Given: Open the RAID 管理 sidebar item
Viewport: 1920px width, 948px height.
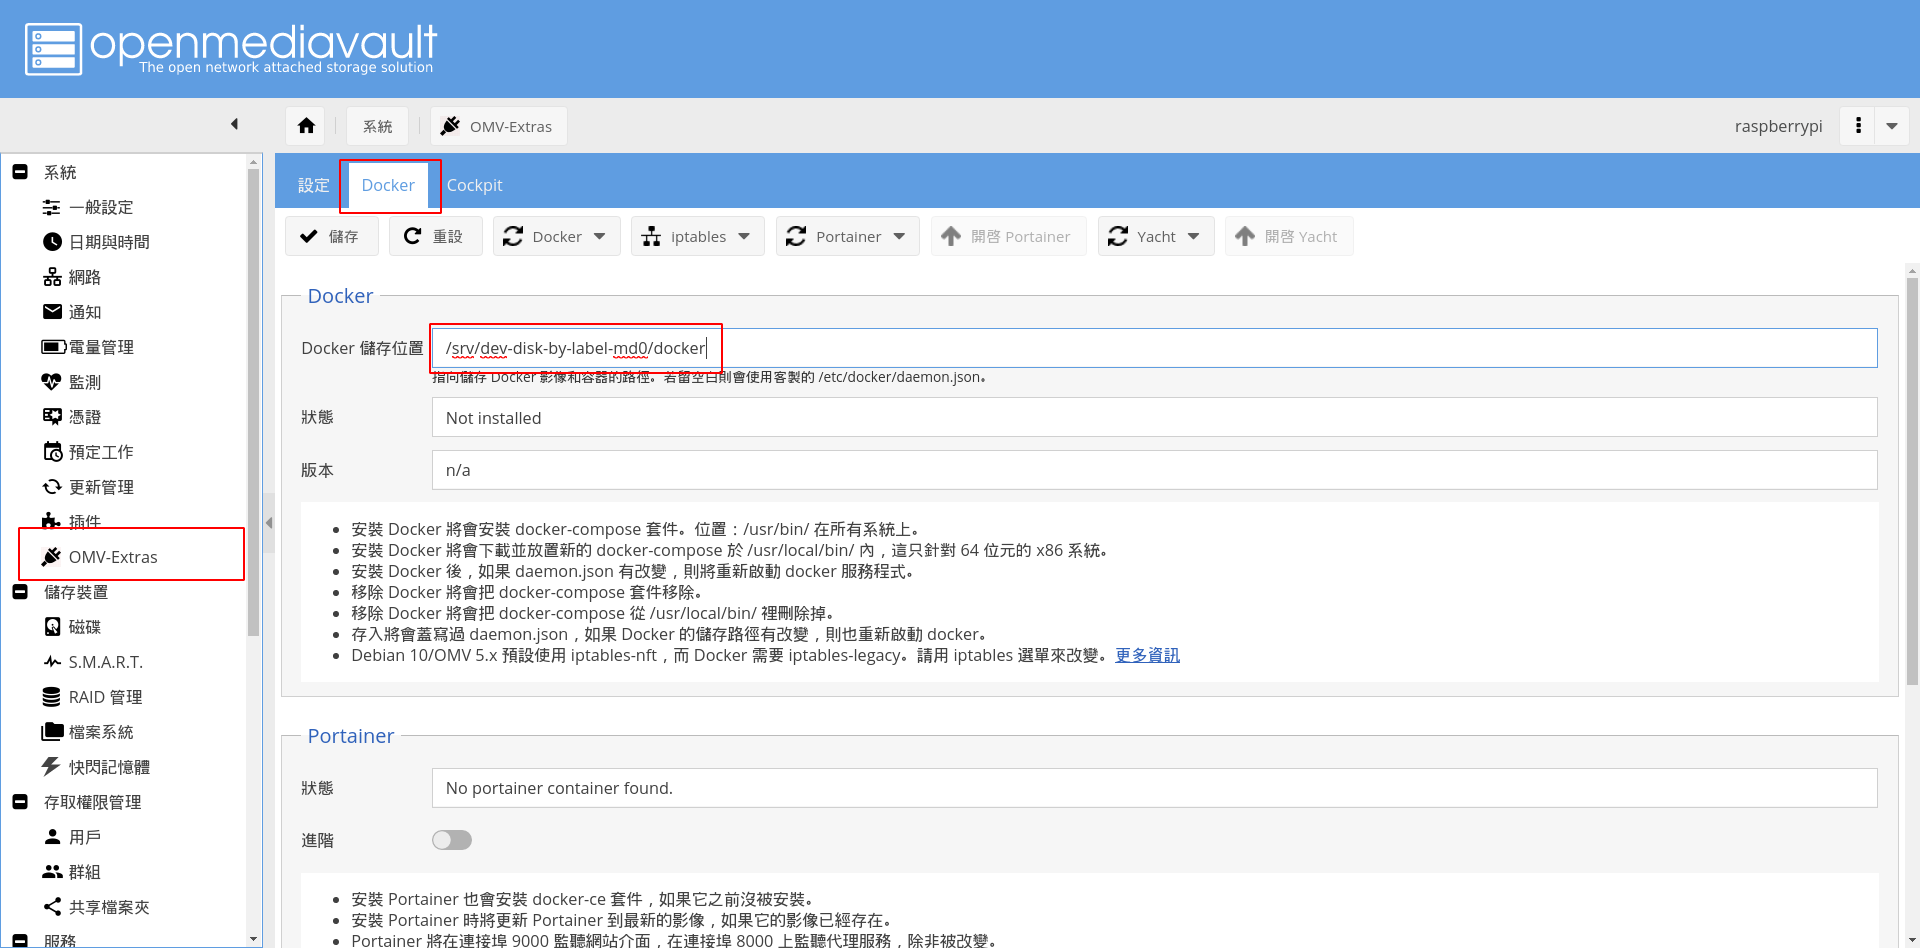Looking at the screenshot, I should pos(104,697).
